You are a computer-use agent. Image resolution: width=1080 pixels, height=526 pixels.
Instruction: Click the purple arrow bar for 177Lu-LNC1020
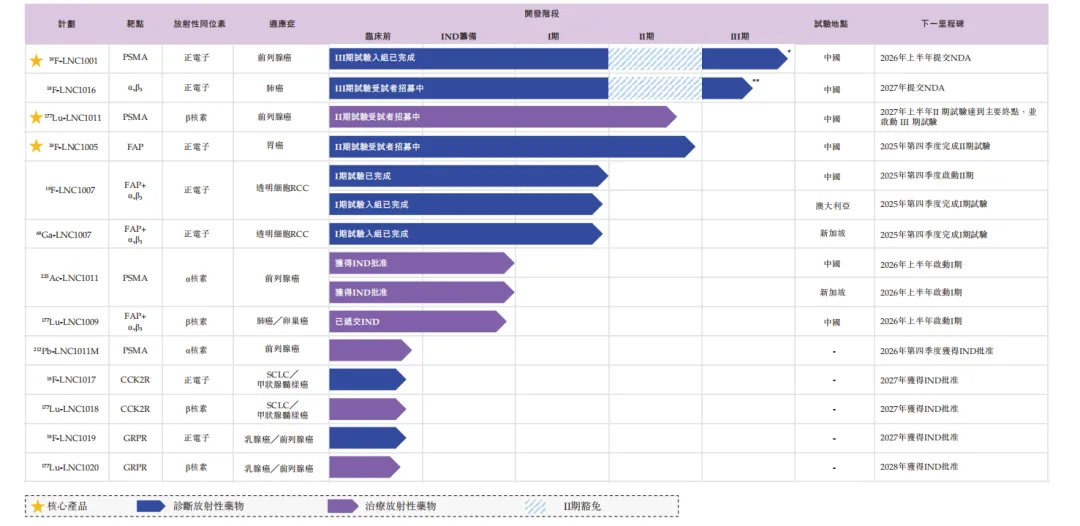[x=363, y=467]
